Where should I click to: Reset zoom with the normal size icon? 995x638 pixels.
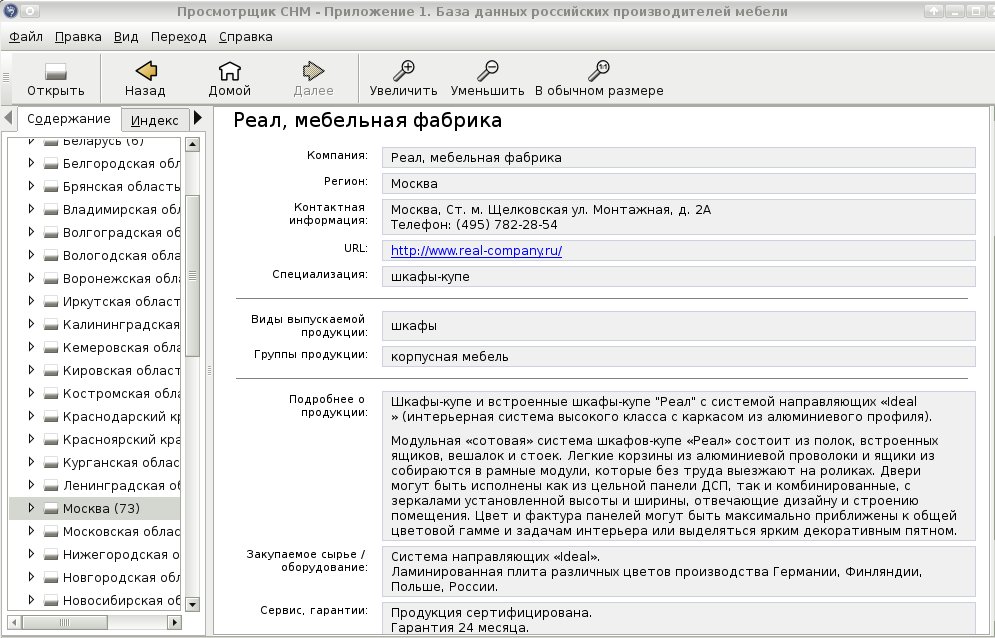click(598, 70)
